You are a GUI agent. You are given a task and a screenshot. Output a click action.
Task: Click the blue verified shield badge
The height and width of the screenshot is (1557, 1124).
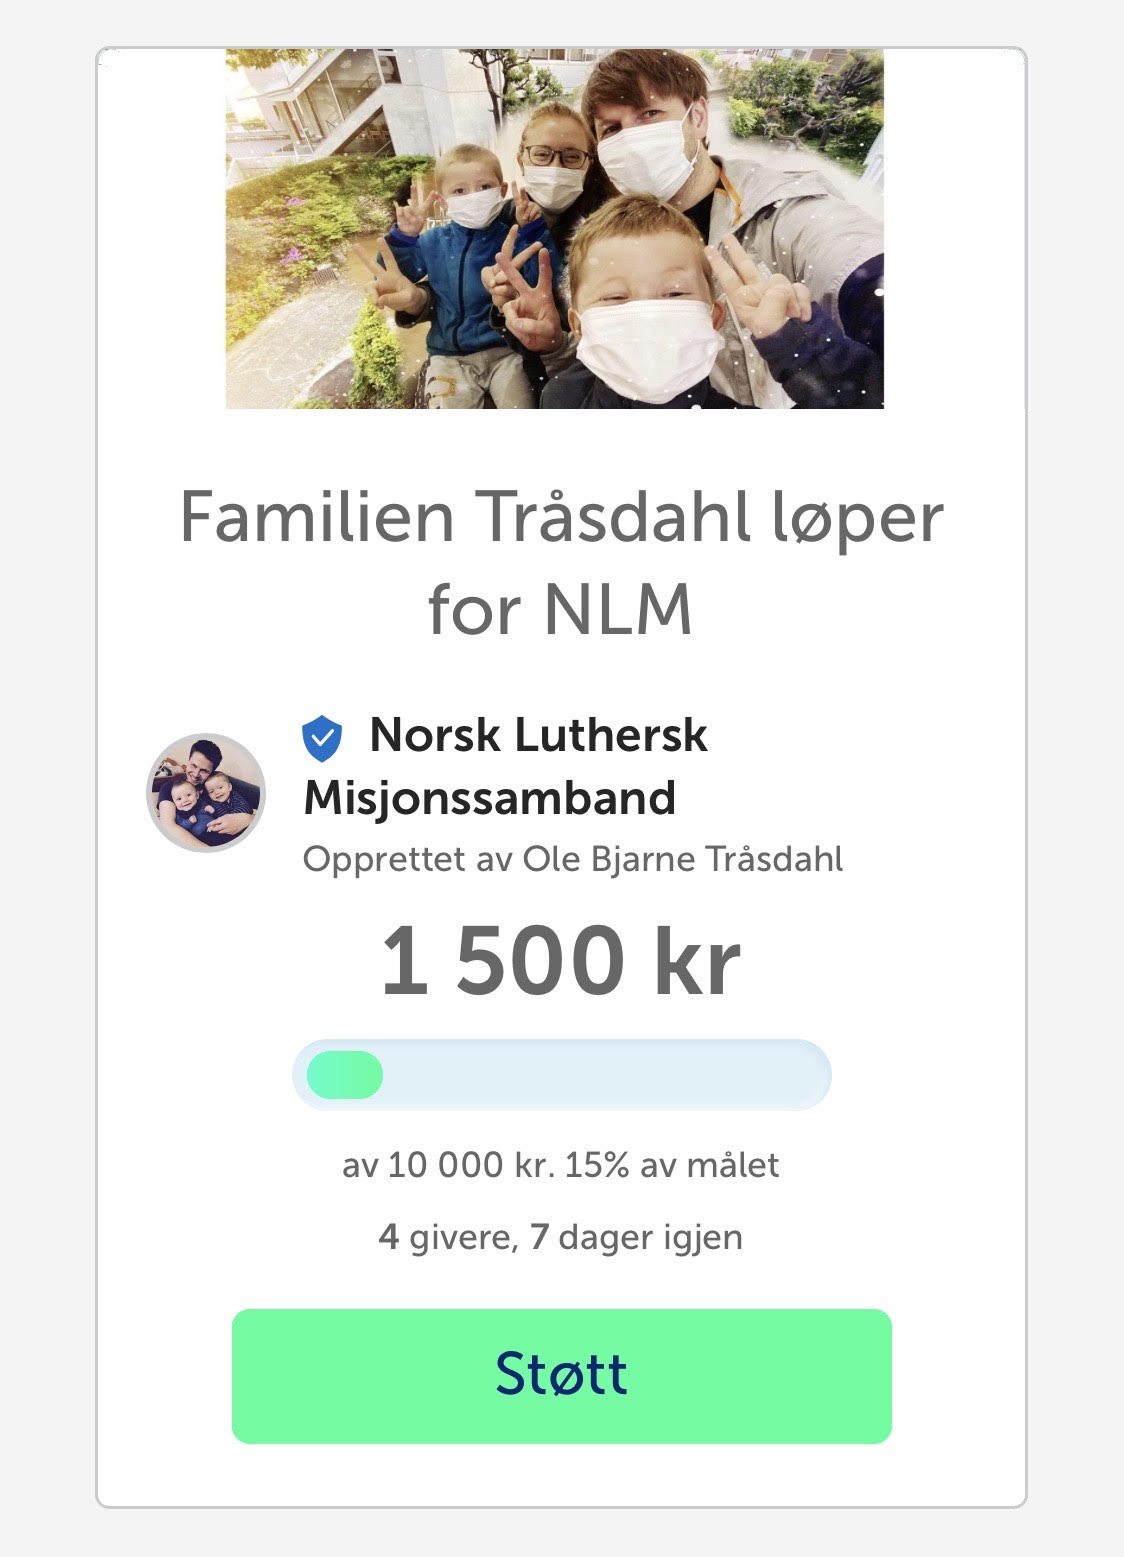(x=322, y=738)
